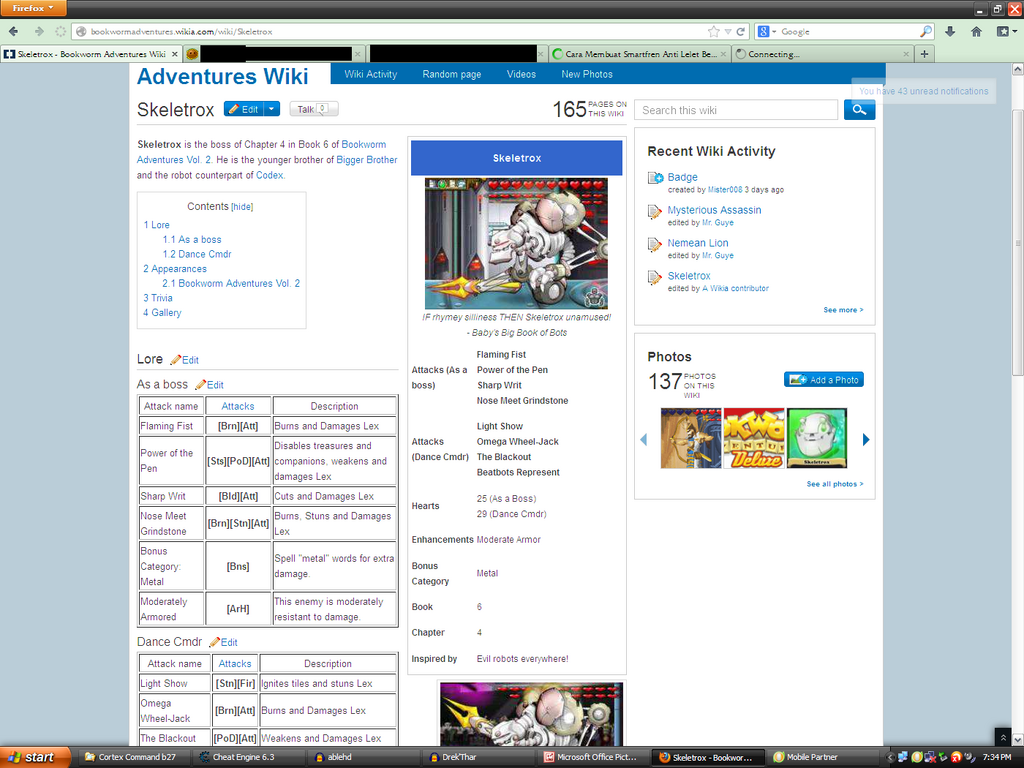Open the Bookmarks menu toolbar icon

1004,31
